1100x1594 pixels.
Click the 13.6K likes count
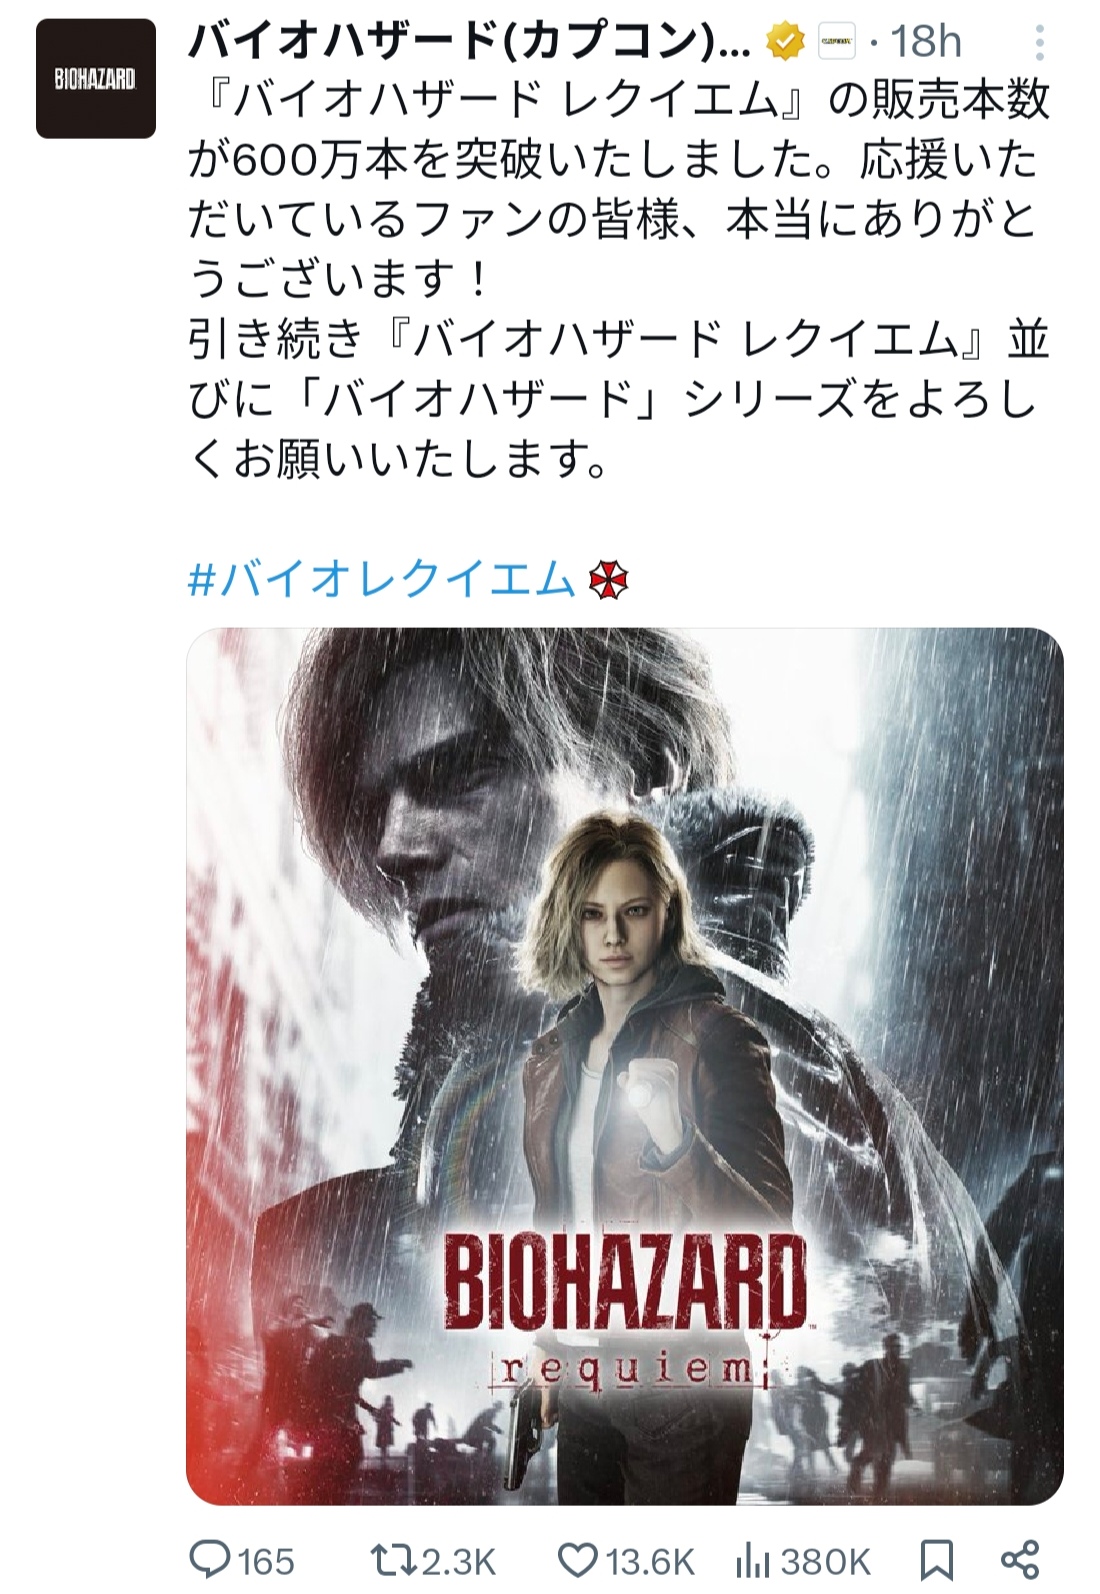(648, 1561)
